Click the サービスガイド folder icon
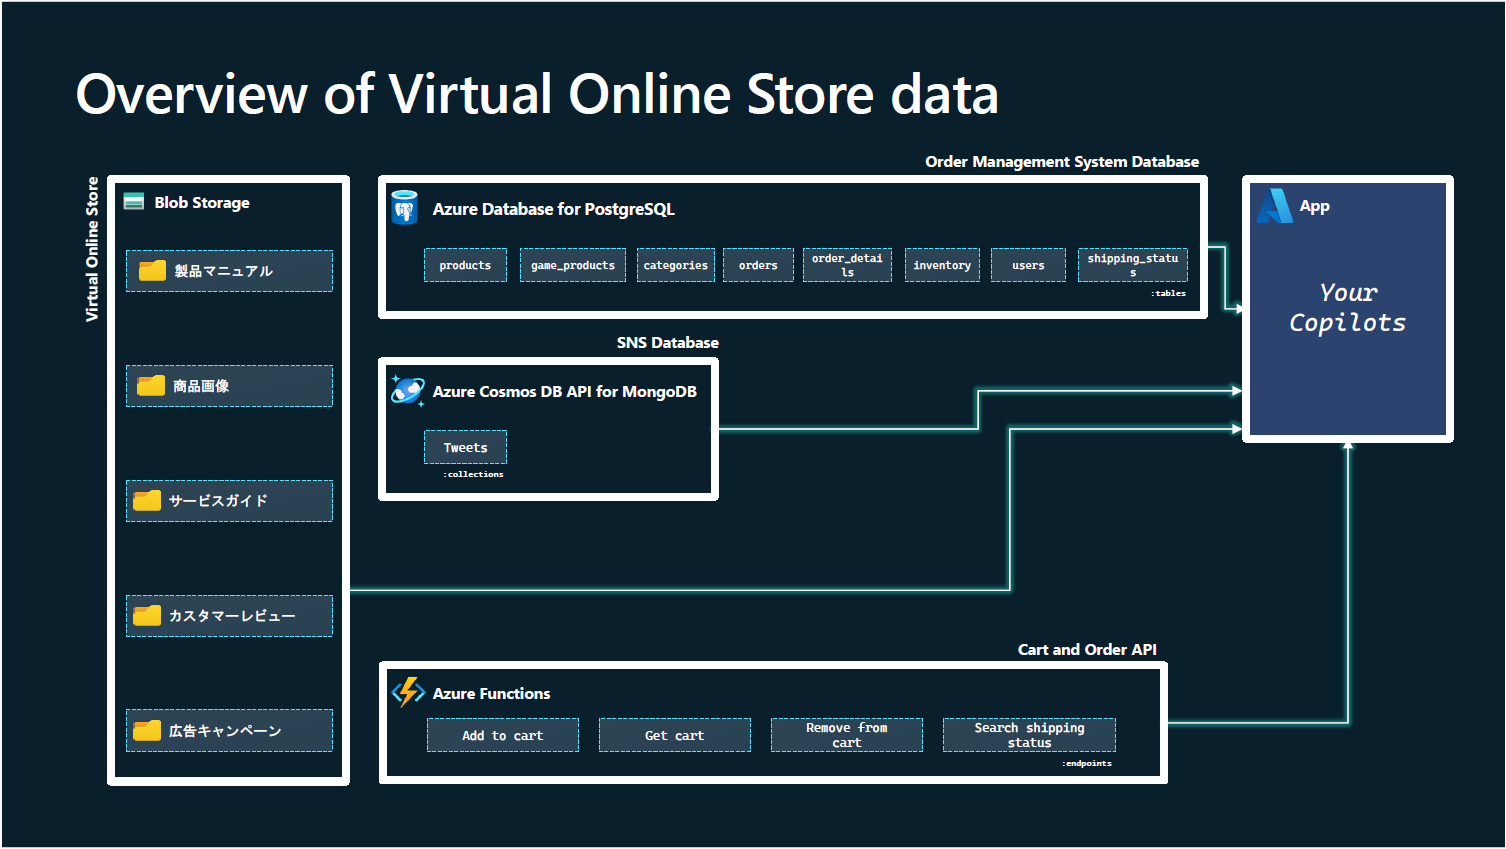The height and width of the screenshot is (849, 1506). click(x=147, y=501)
